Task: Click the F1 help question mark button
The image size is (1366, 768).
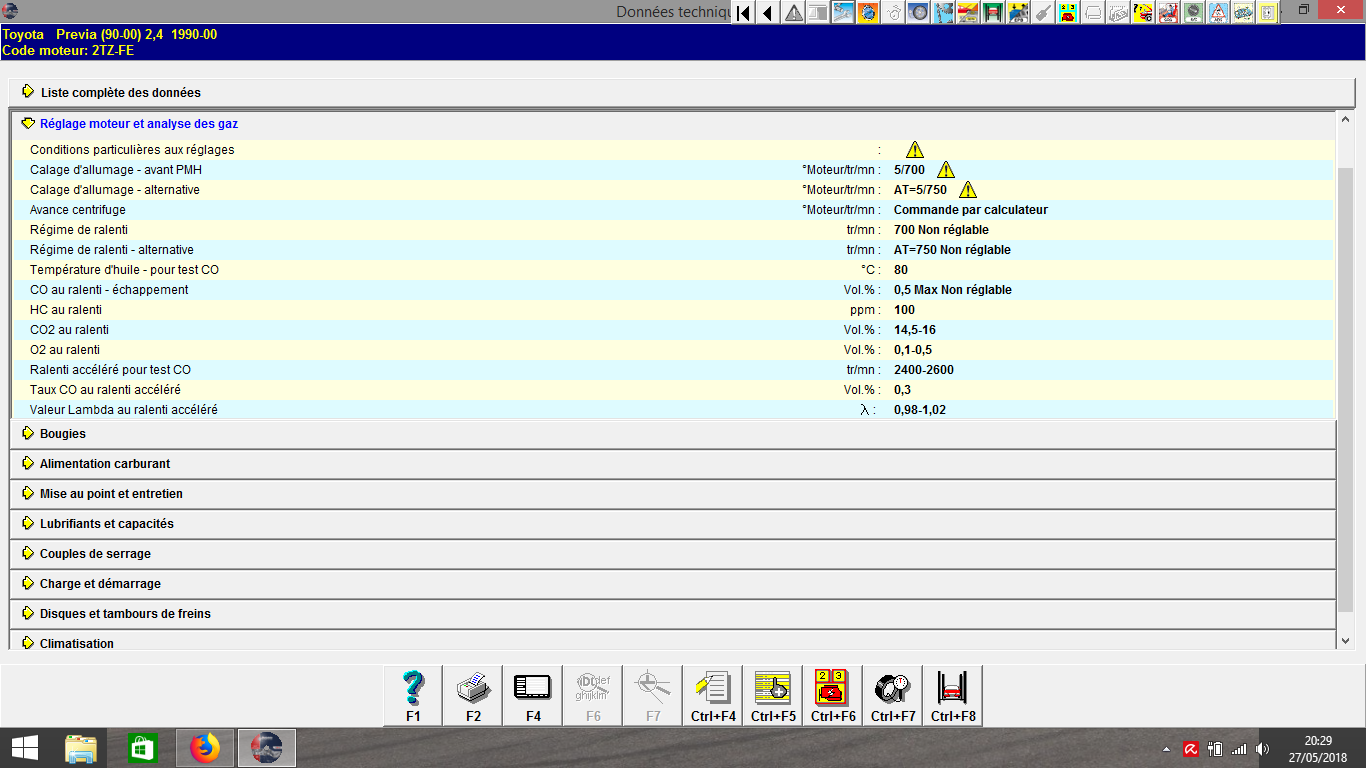Action: (x=413, y=695)
